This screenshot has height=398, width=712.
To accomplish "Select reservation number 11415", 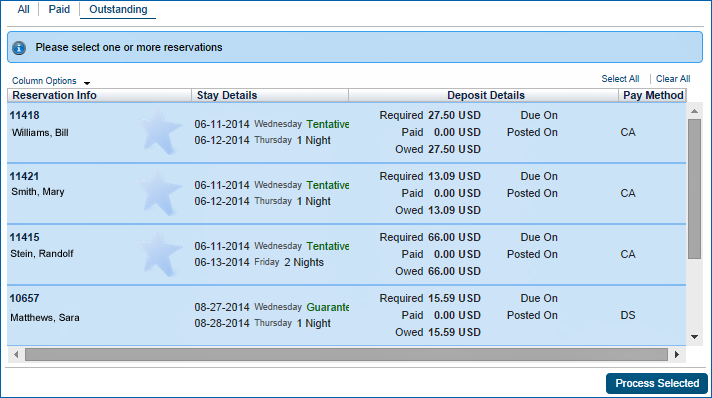I will click(x=25, y=237).
